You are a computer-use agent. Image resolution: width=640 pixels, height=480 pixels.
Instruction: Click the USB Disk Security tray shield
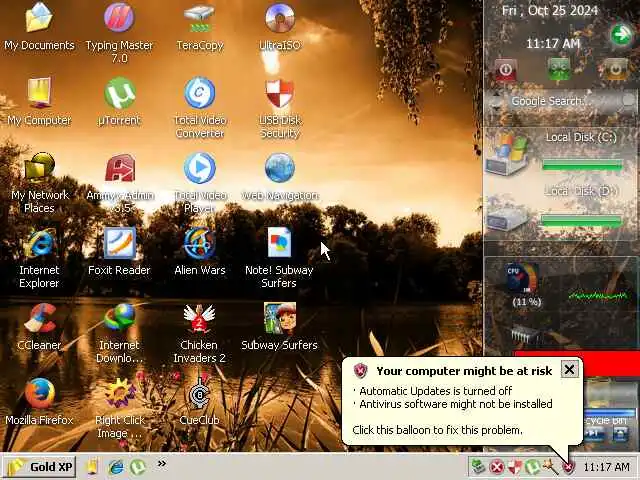pyautogui.click(x=514, y=467)
